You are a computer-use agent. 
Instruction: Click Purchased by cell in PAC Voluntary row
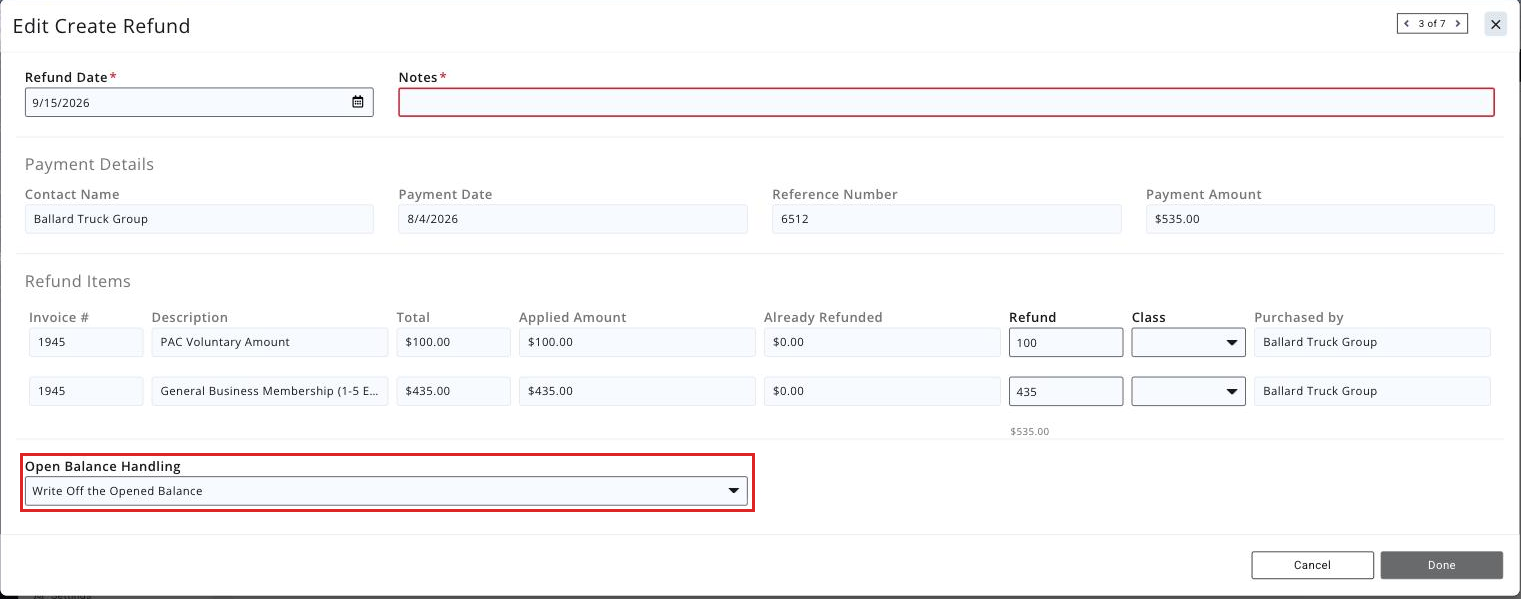[1372, 342]
